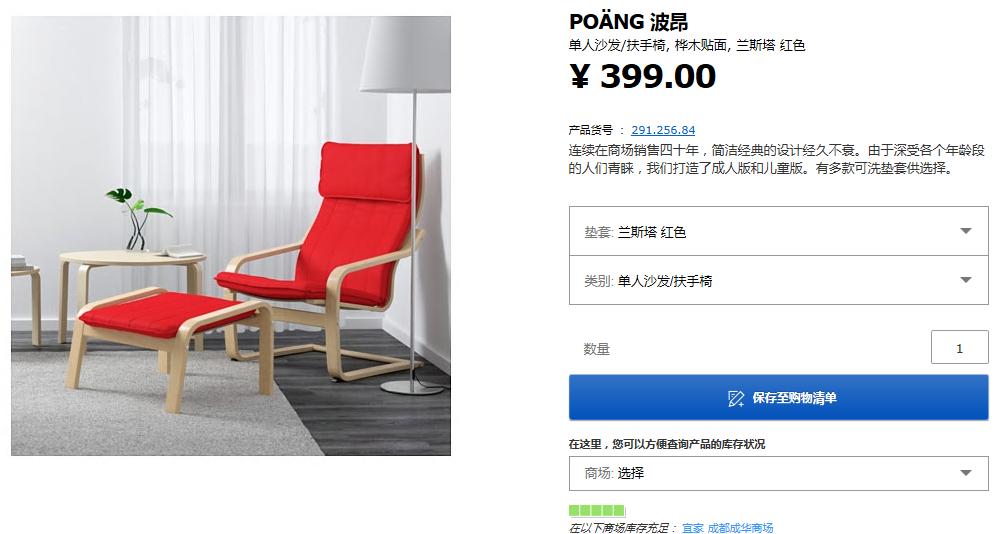Open the 垫套 兰斯塔 红色 cushion cover dropdown
The height and width of the screenshot is (534, 999).
(x=779, y=231)
